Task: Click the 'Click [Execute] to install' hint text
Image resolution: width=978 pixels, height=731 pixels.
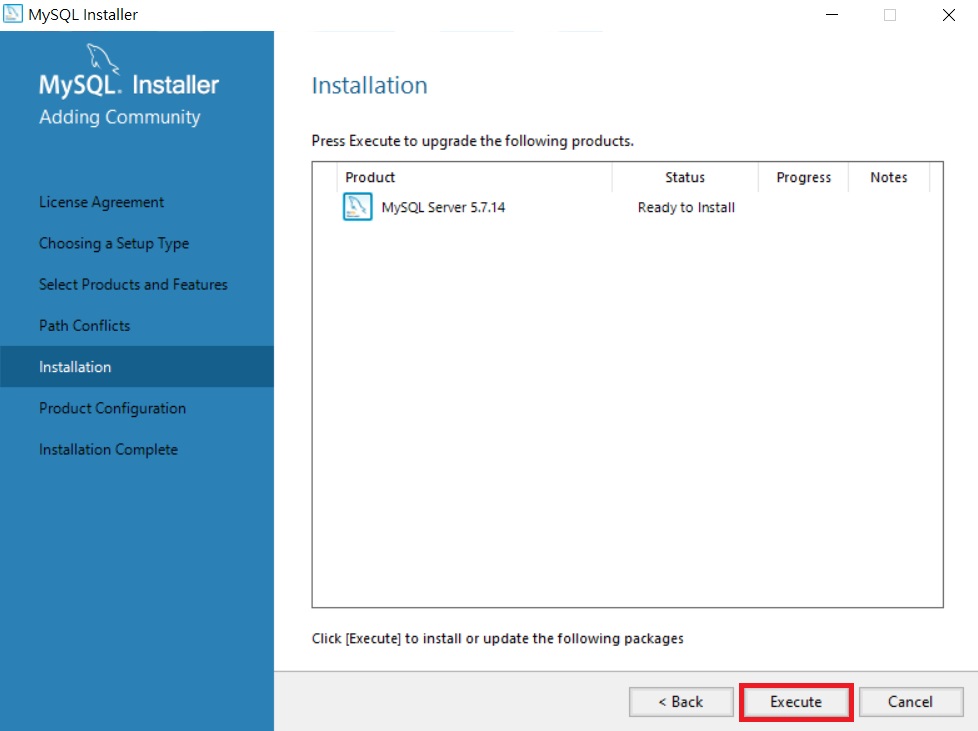Action: [x=498, y=638]
